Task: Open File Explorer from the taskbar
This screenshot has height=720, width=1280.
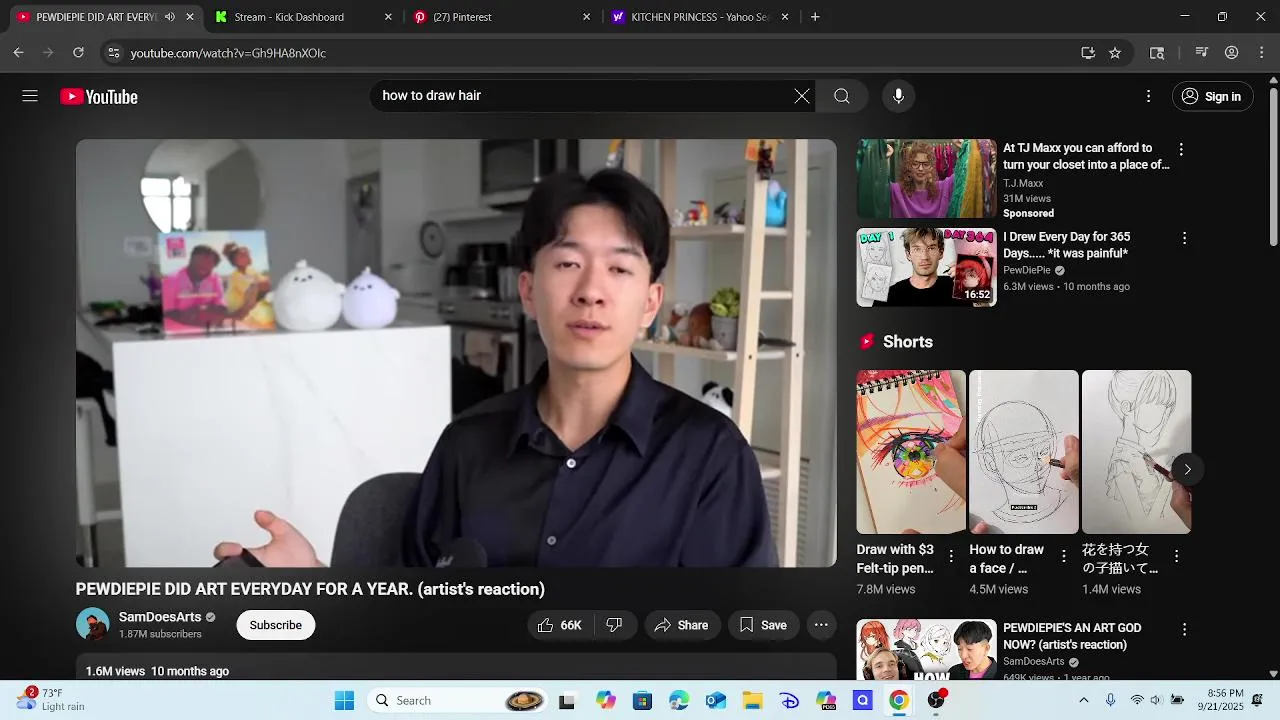Action: 752,700
